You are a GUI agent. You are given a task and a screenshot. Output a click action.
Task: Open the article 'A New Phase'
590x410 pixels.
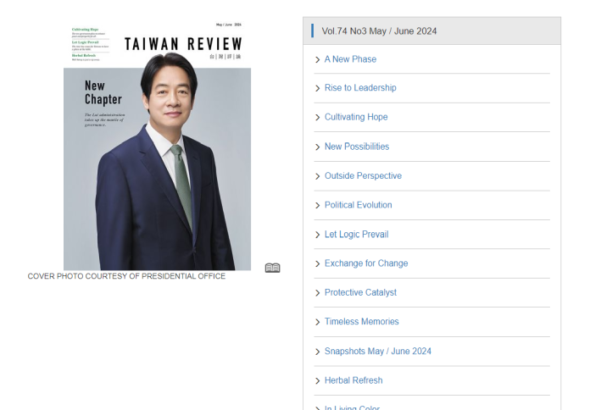350,59
